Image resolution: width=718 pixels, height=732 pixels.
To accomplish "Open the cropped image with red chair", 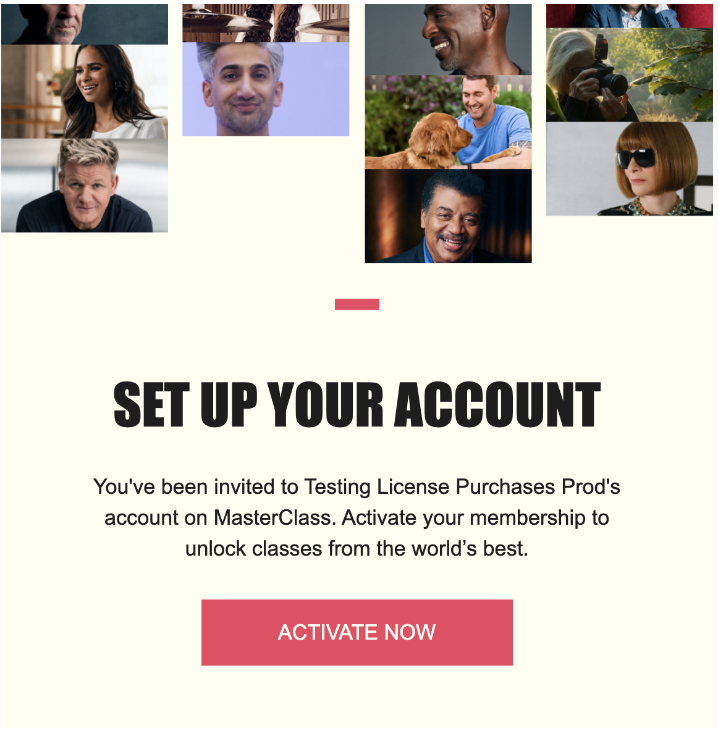I will point(629,16).
